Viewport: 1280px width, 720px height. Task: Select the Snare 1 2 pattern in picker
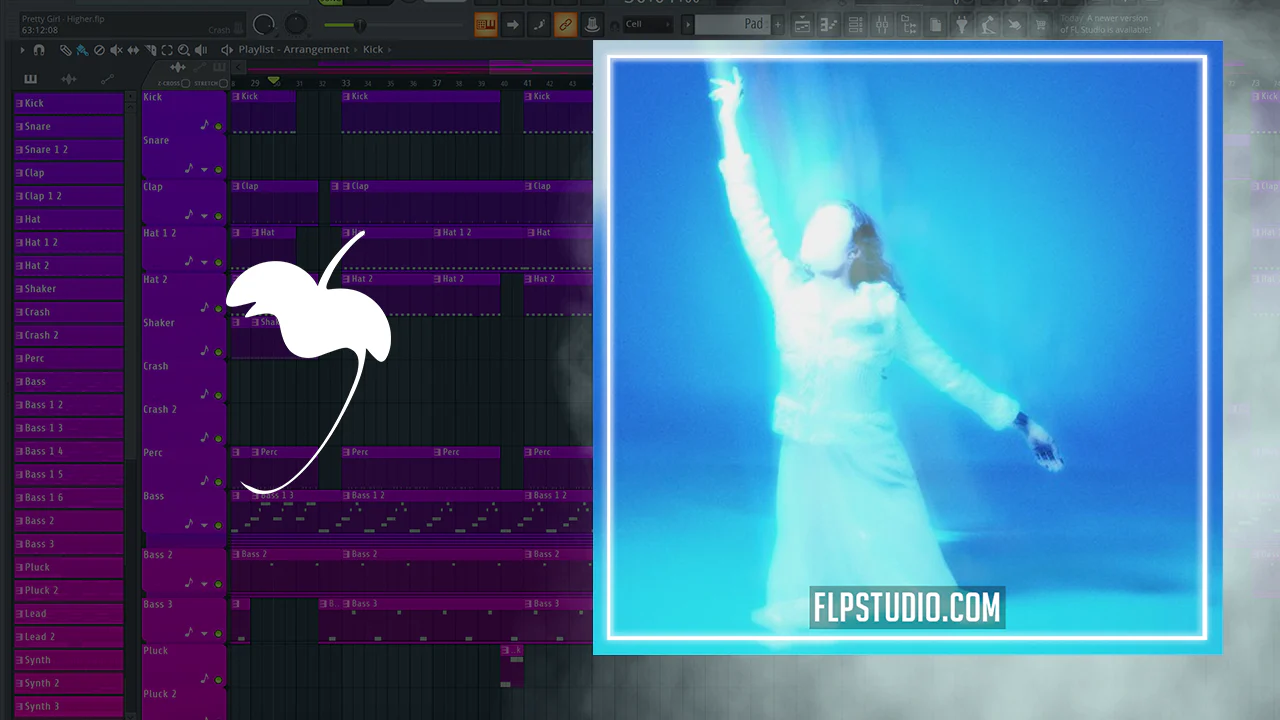pyautogui.click(x=69, y=150)
